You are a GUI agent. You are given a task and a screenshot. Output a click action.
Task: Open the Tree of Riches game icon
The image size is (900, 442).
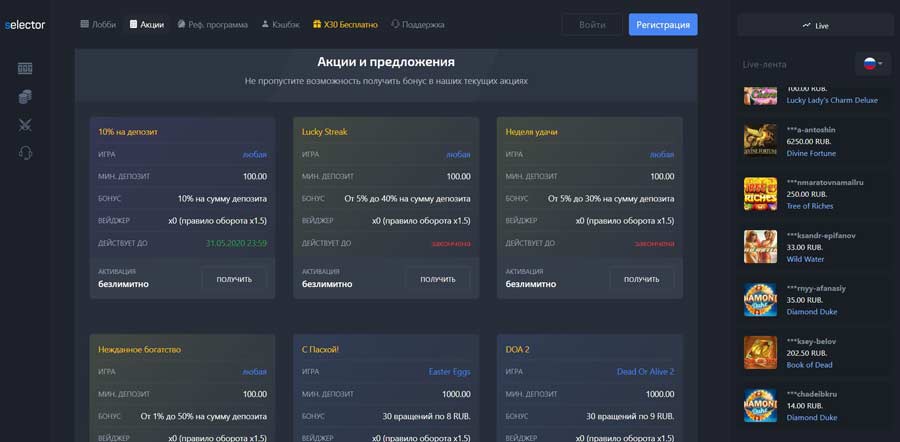click(760, 194)
